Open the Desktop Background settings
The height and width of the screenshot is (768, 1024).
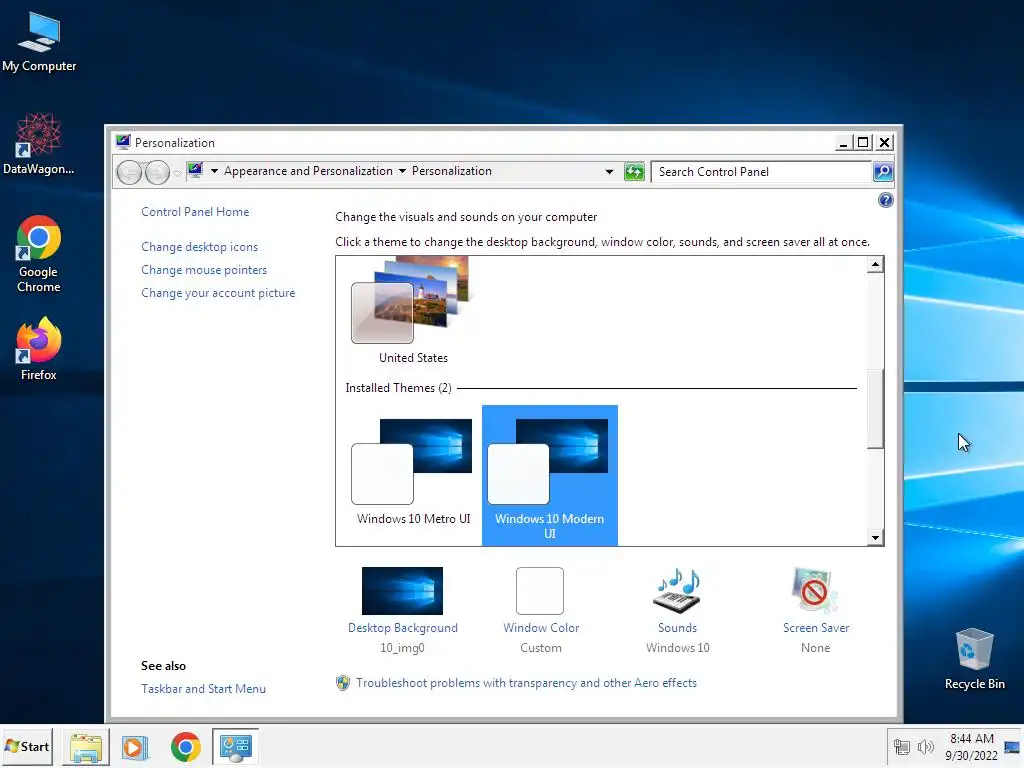[x=402, y=590]
